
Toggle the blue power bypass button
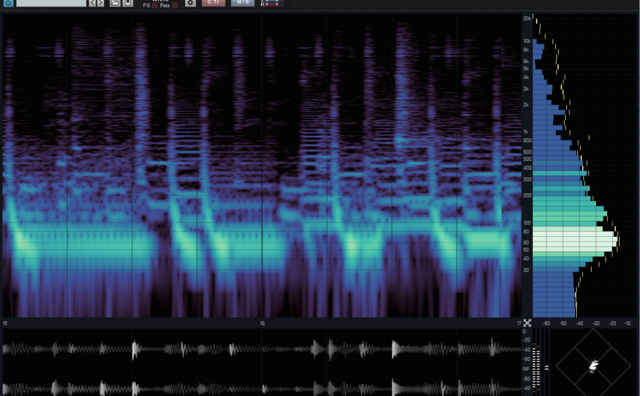point(8,3)
